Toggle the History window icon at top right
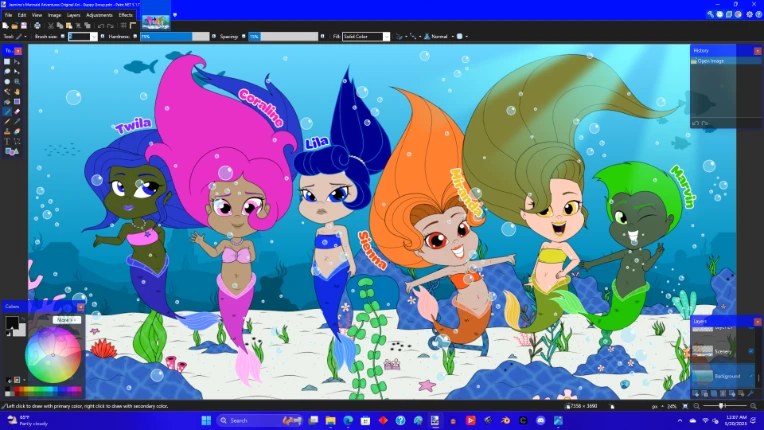Viewport: 764px width, 430px height. tap(720, 15)
